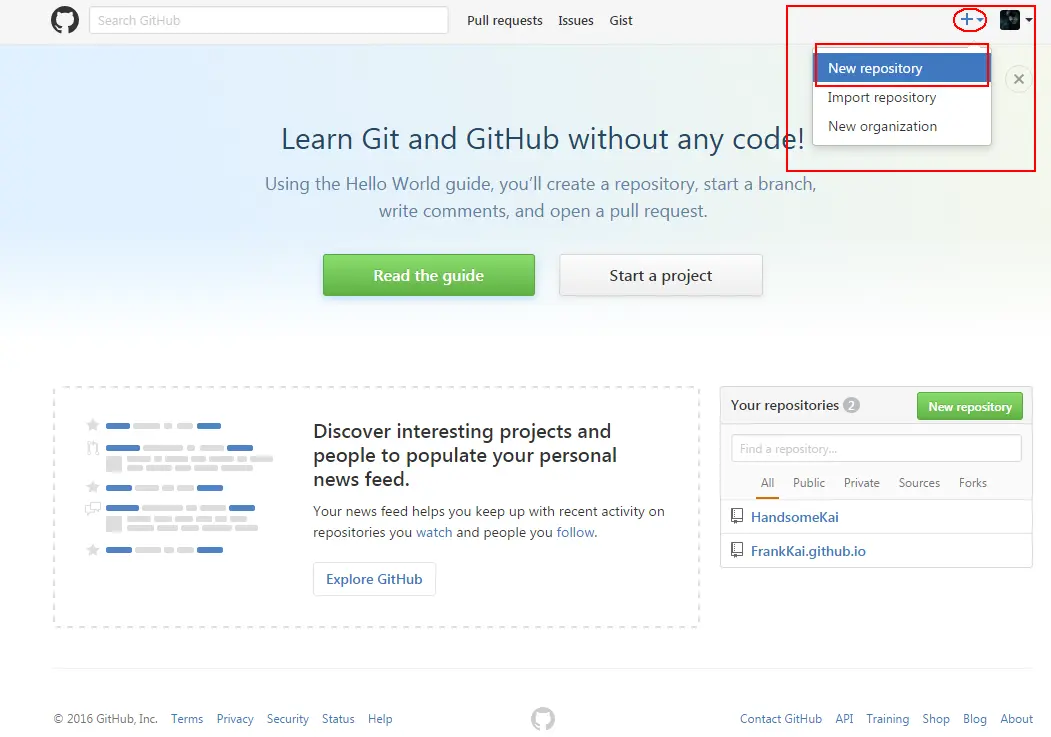Open Contact GitHub in the footer

pos(781,719)
